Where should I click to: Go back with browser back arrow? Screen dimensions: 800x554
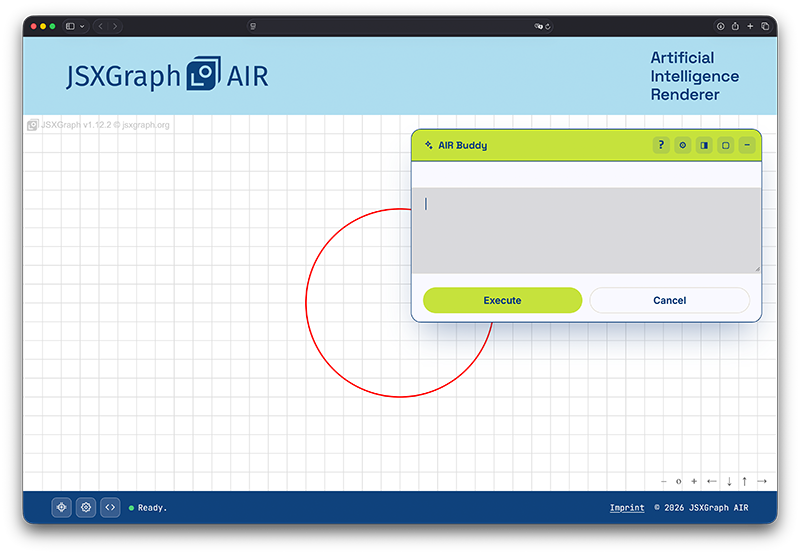(101, 27)
